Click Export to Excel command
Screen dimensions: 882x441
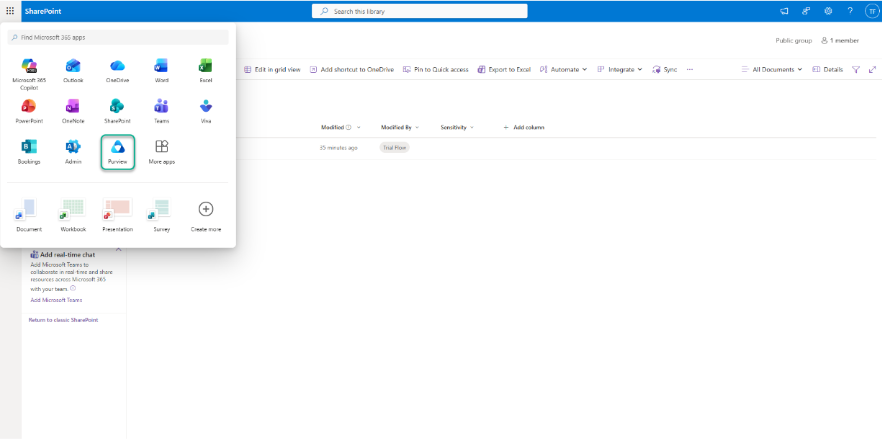coord(504,69)
